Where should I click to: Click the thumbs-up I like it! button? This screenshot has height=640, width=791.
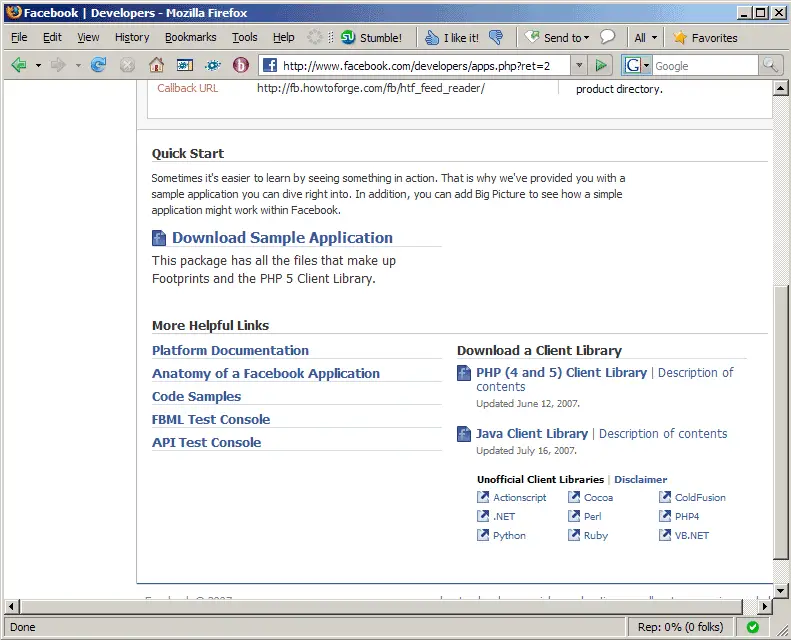click(451, 37)
